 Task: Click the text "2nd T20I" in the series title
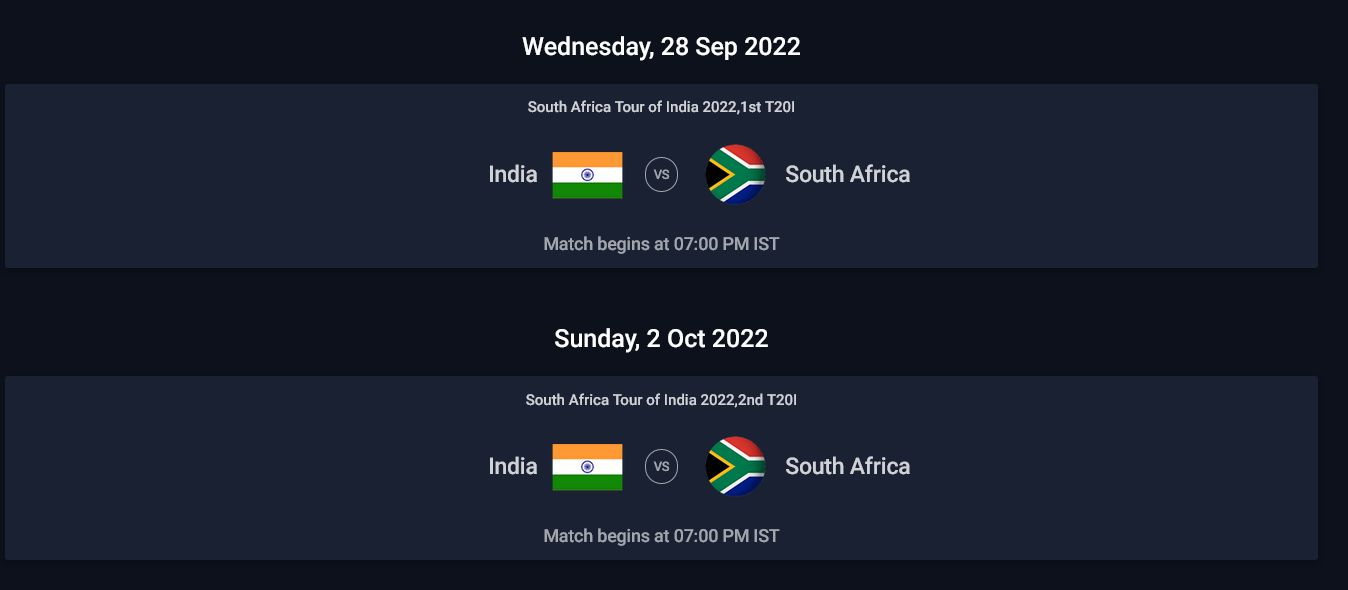[x=767, y=400]
